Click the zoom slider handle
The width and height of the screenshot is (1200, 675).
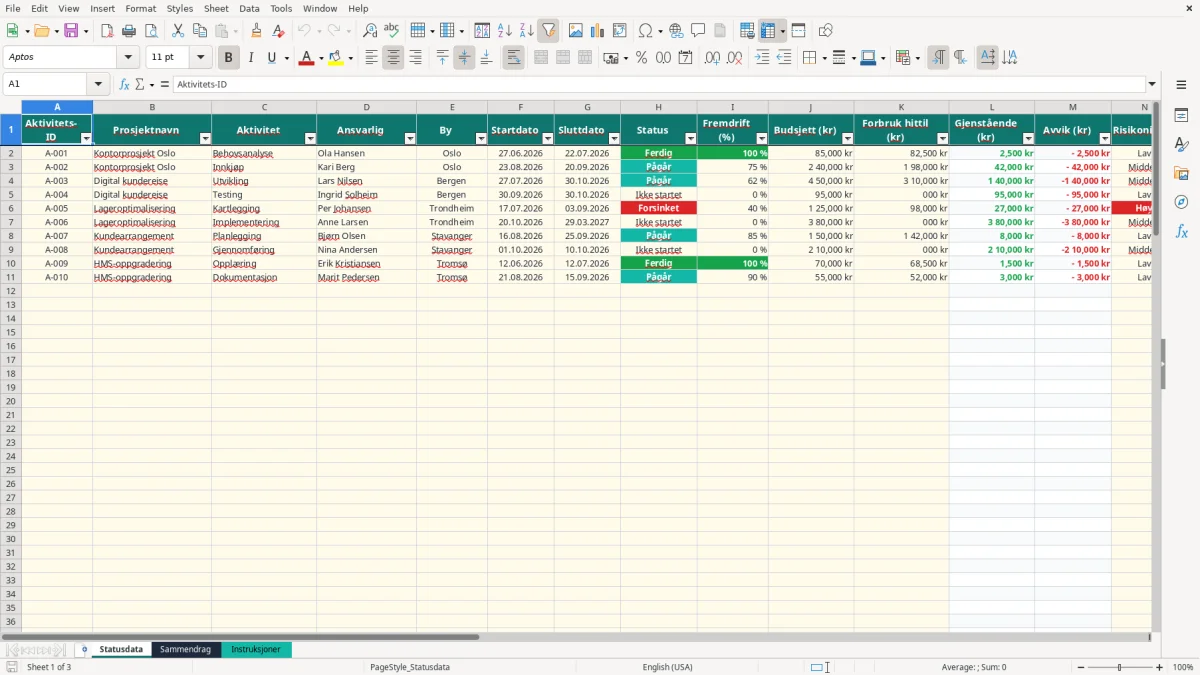[x=1120, y=667]
